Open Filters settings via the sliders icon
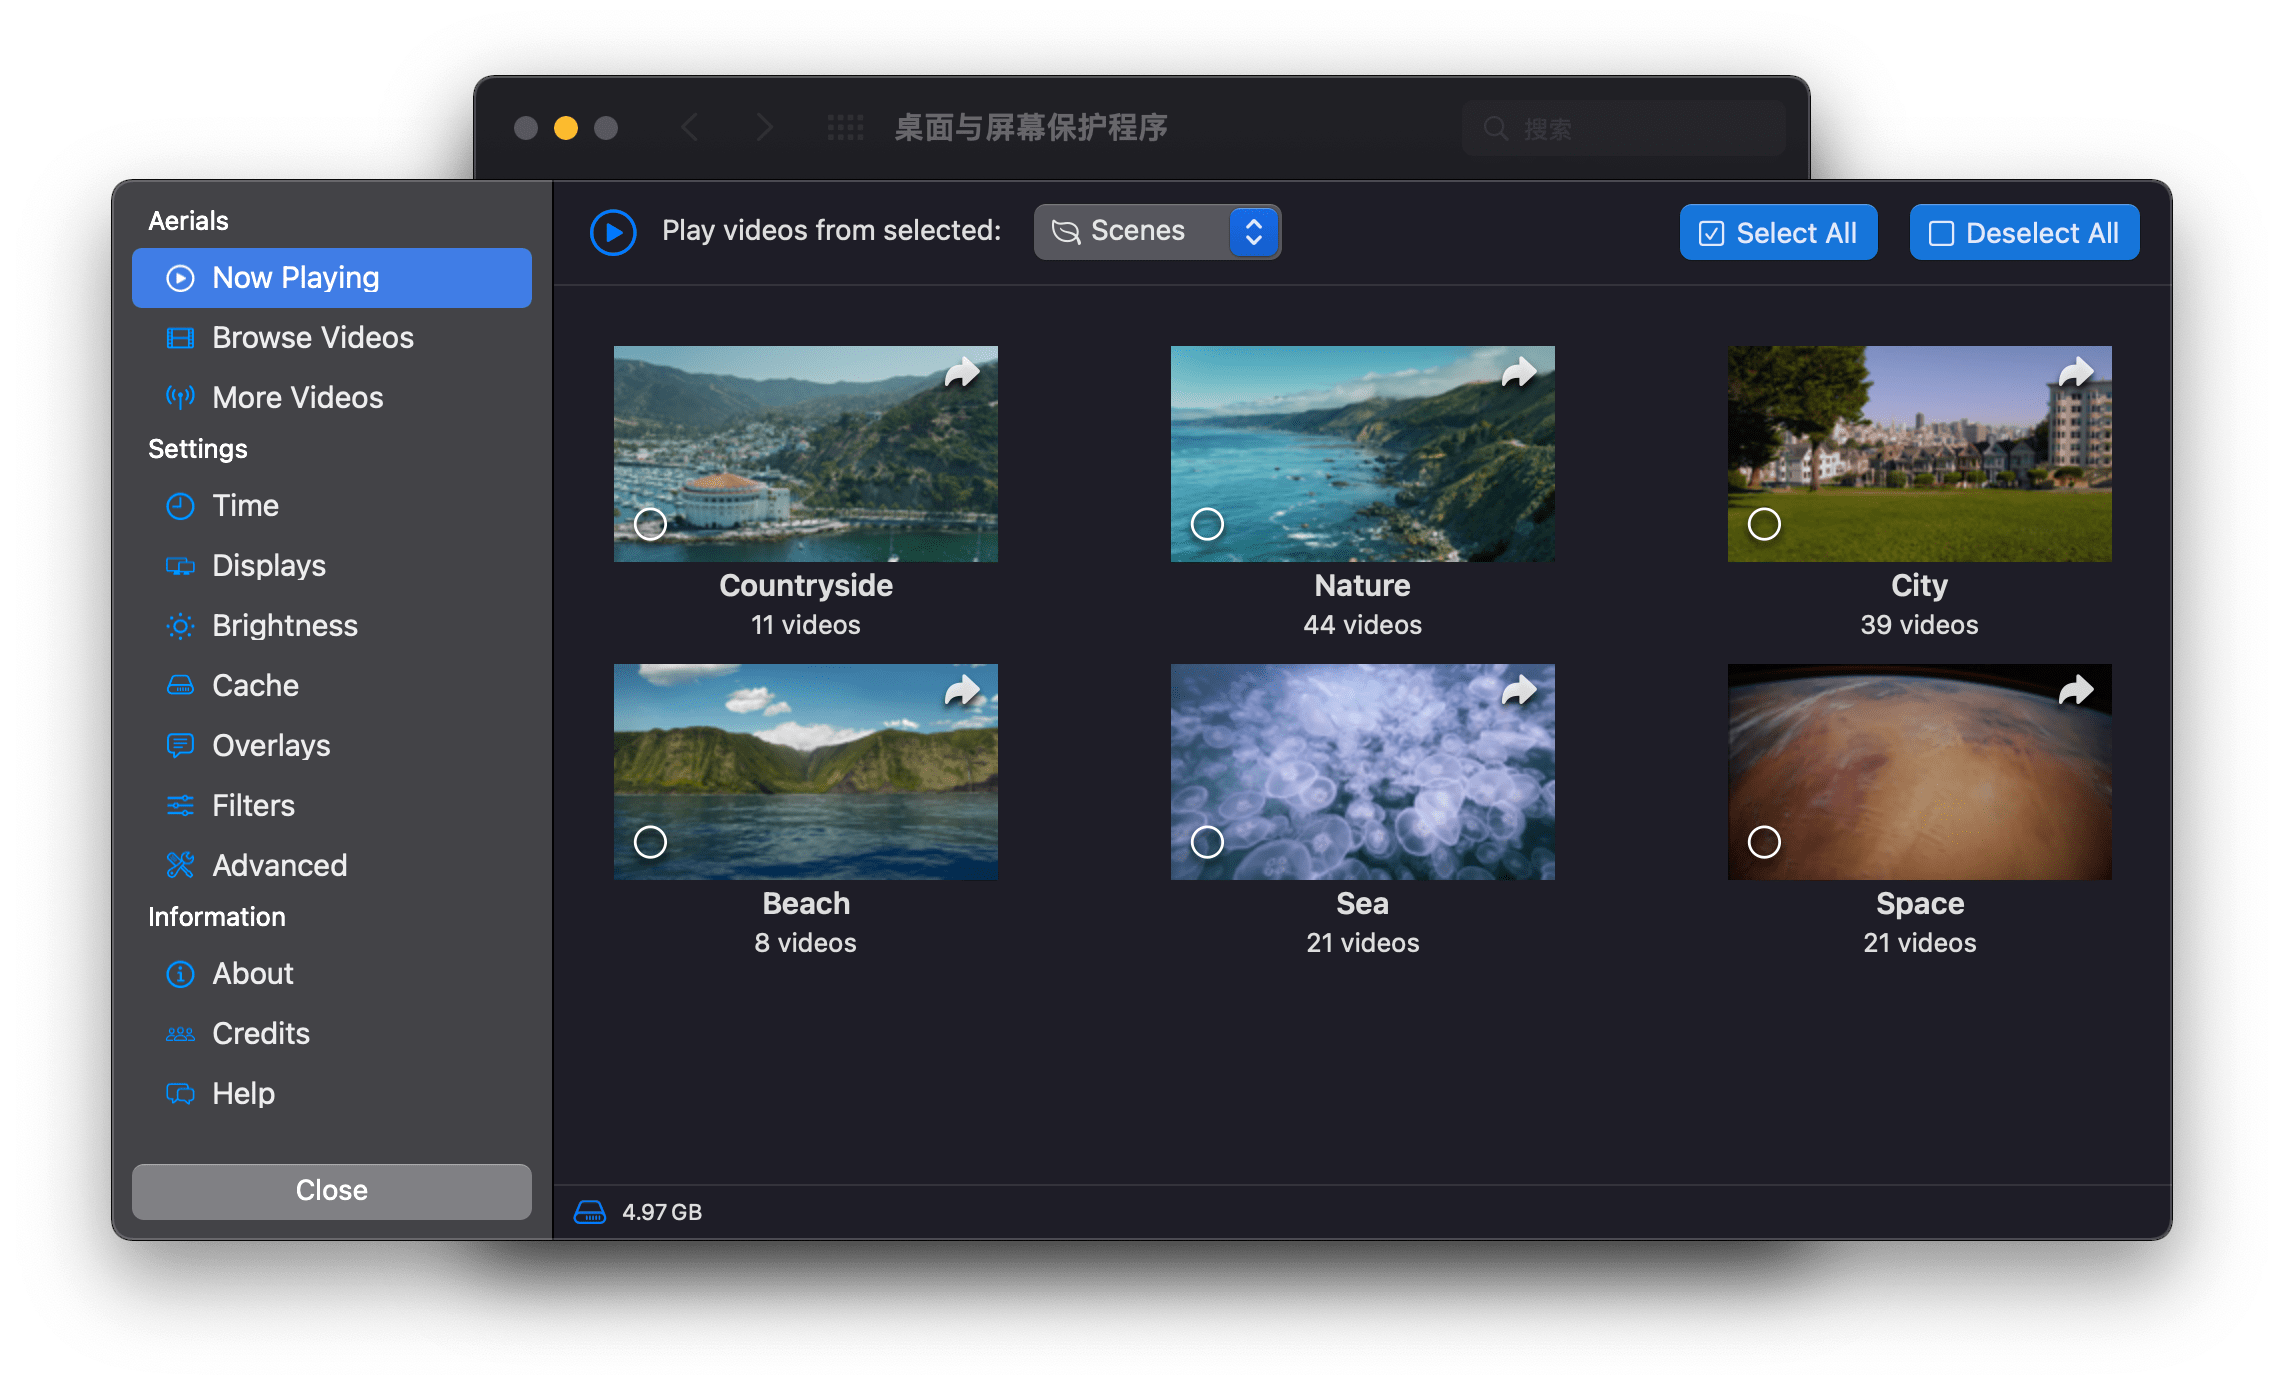 (180, 805)
